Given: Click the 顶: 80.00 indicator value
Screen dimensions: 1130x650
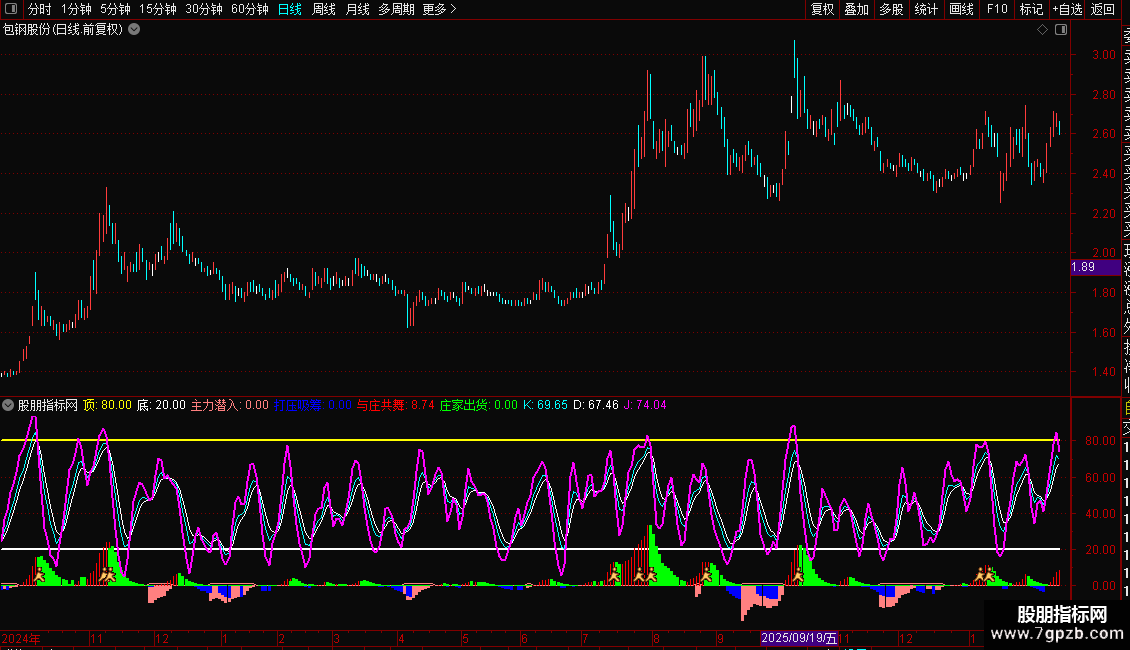Looking at the screenshot, I should click(107, 405).
